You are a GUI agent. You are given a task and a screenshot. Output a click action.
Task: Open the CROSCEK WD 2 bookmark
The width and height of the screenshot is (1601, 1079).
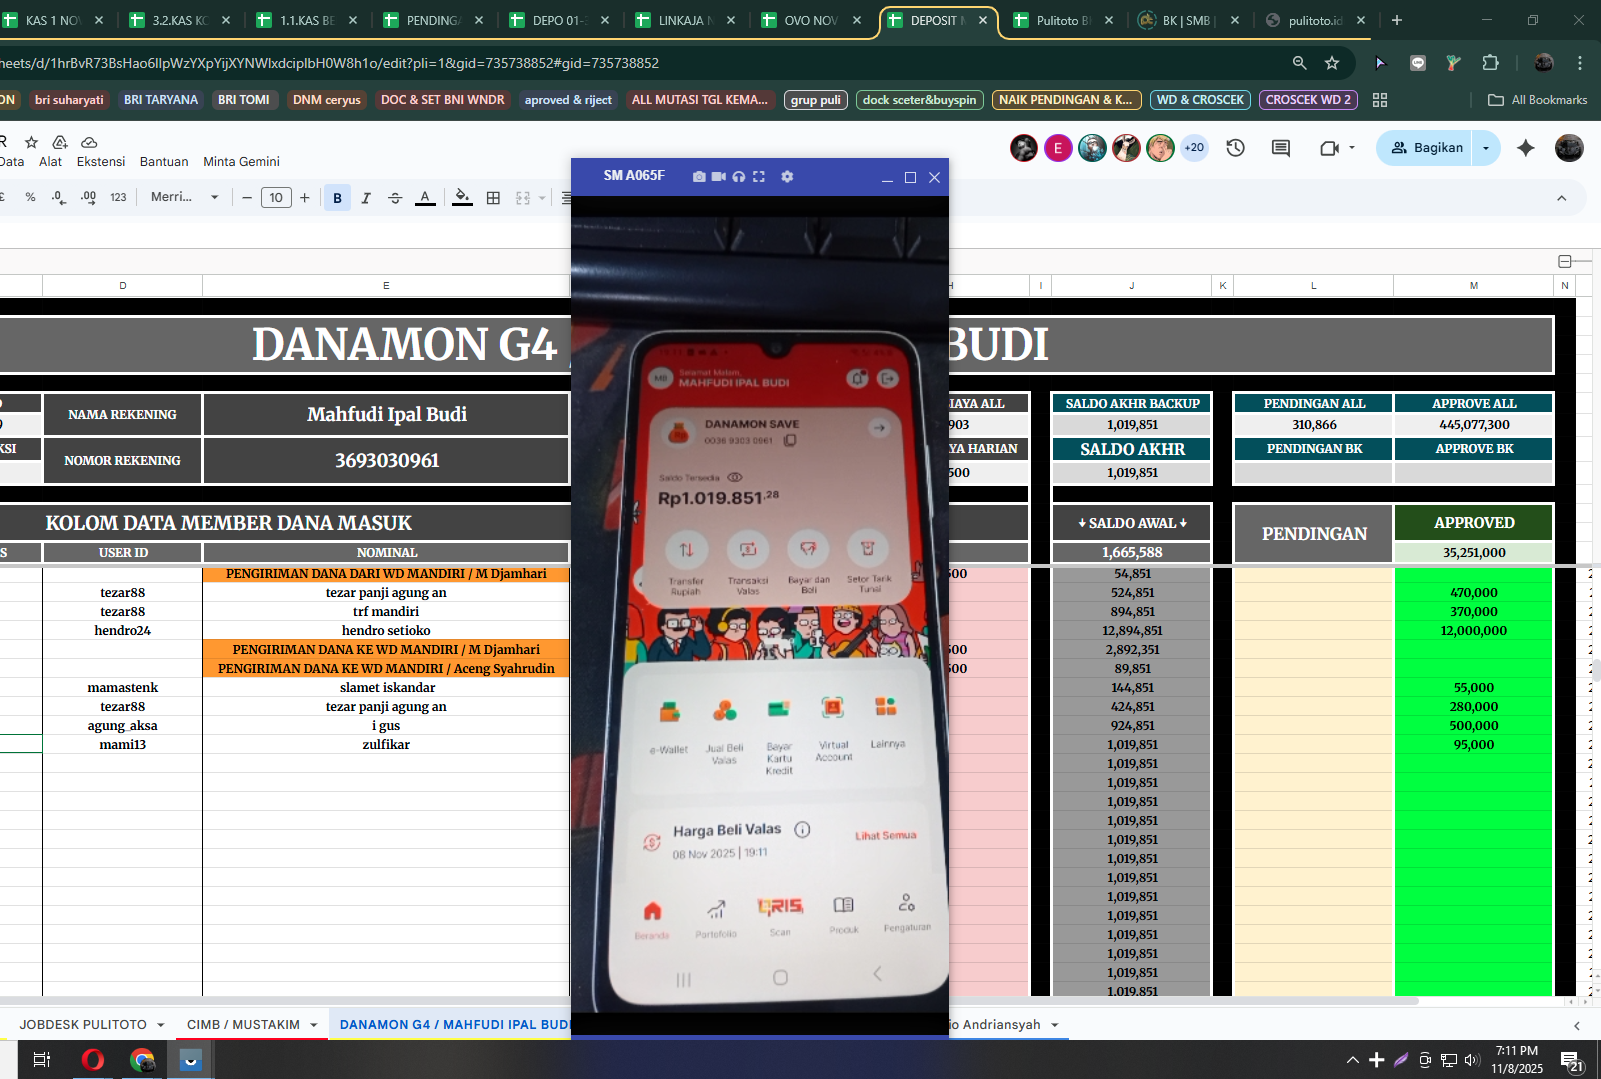coord(1308,100)
